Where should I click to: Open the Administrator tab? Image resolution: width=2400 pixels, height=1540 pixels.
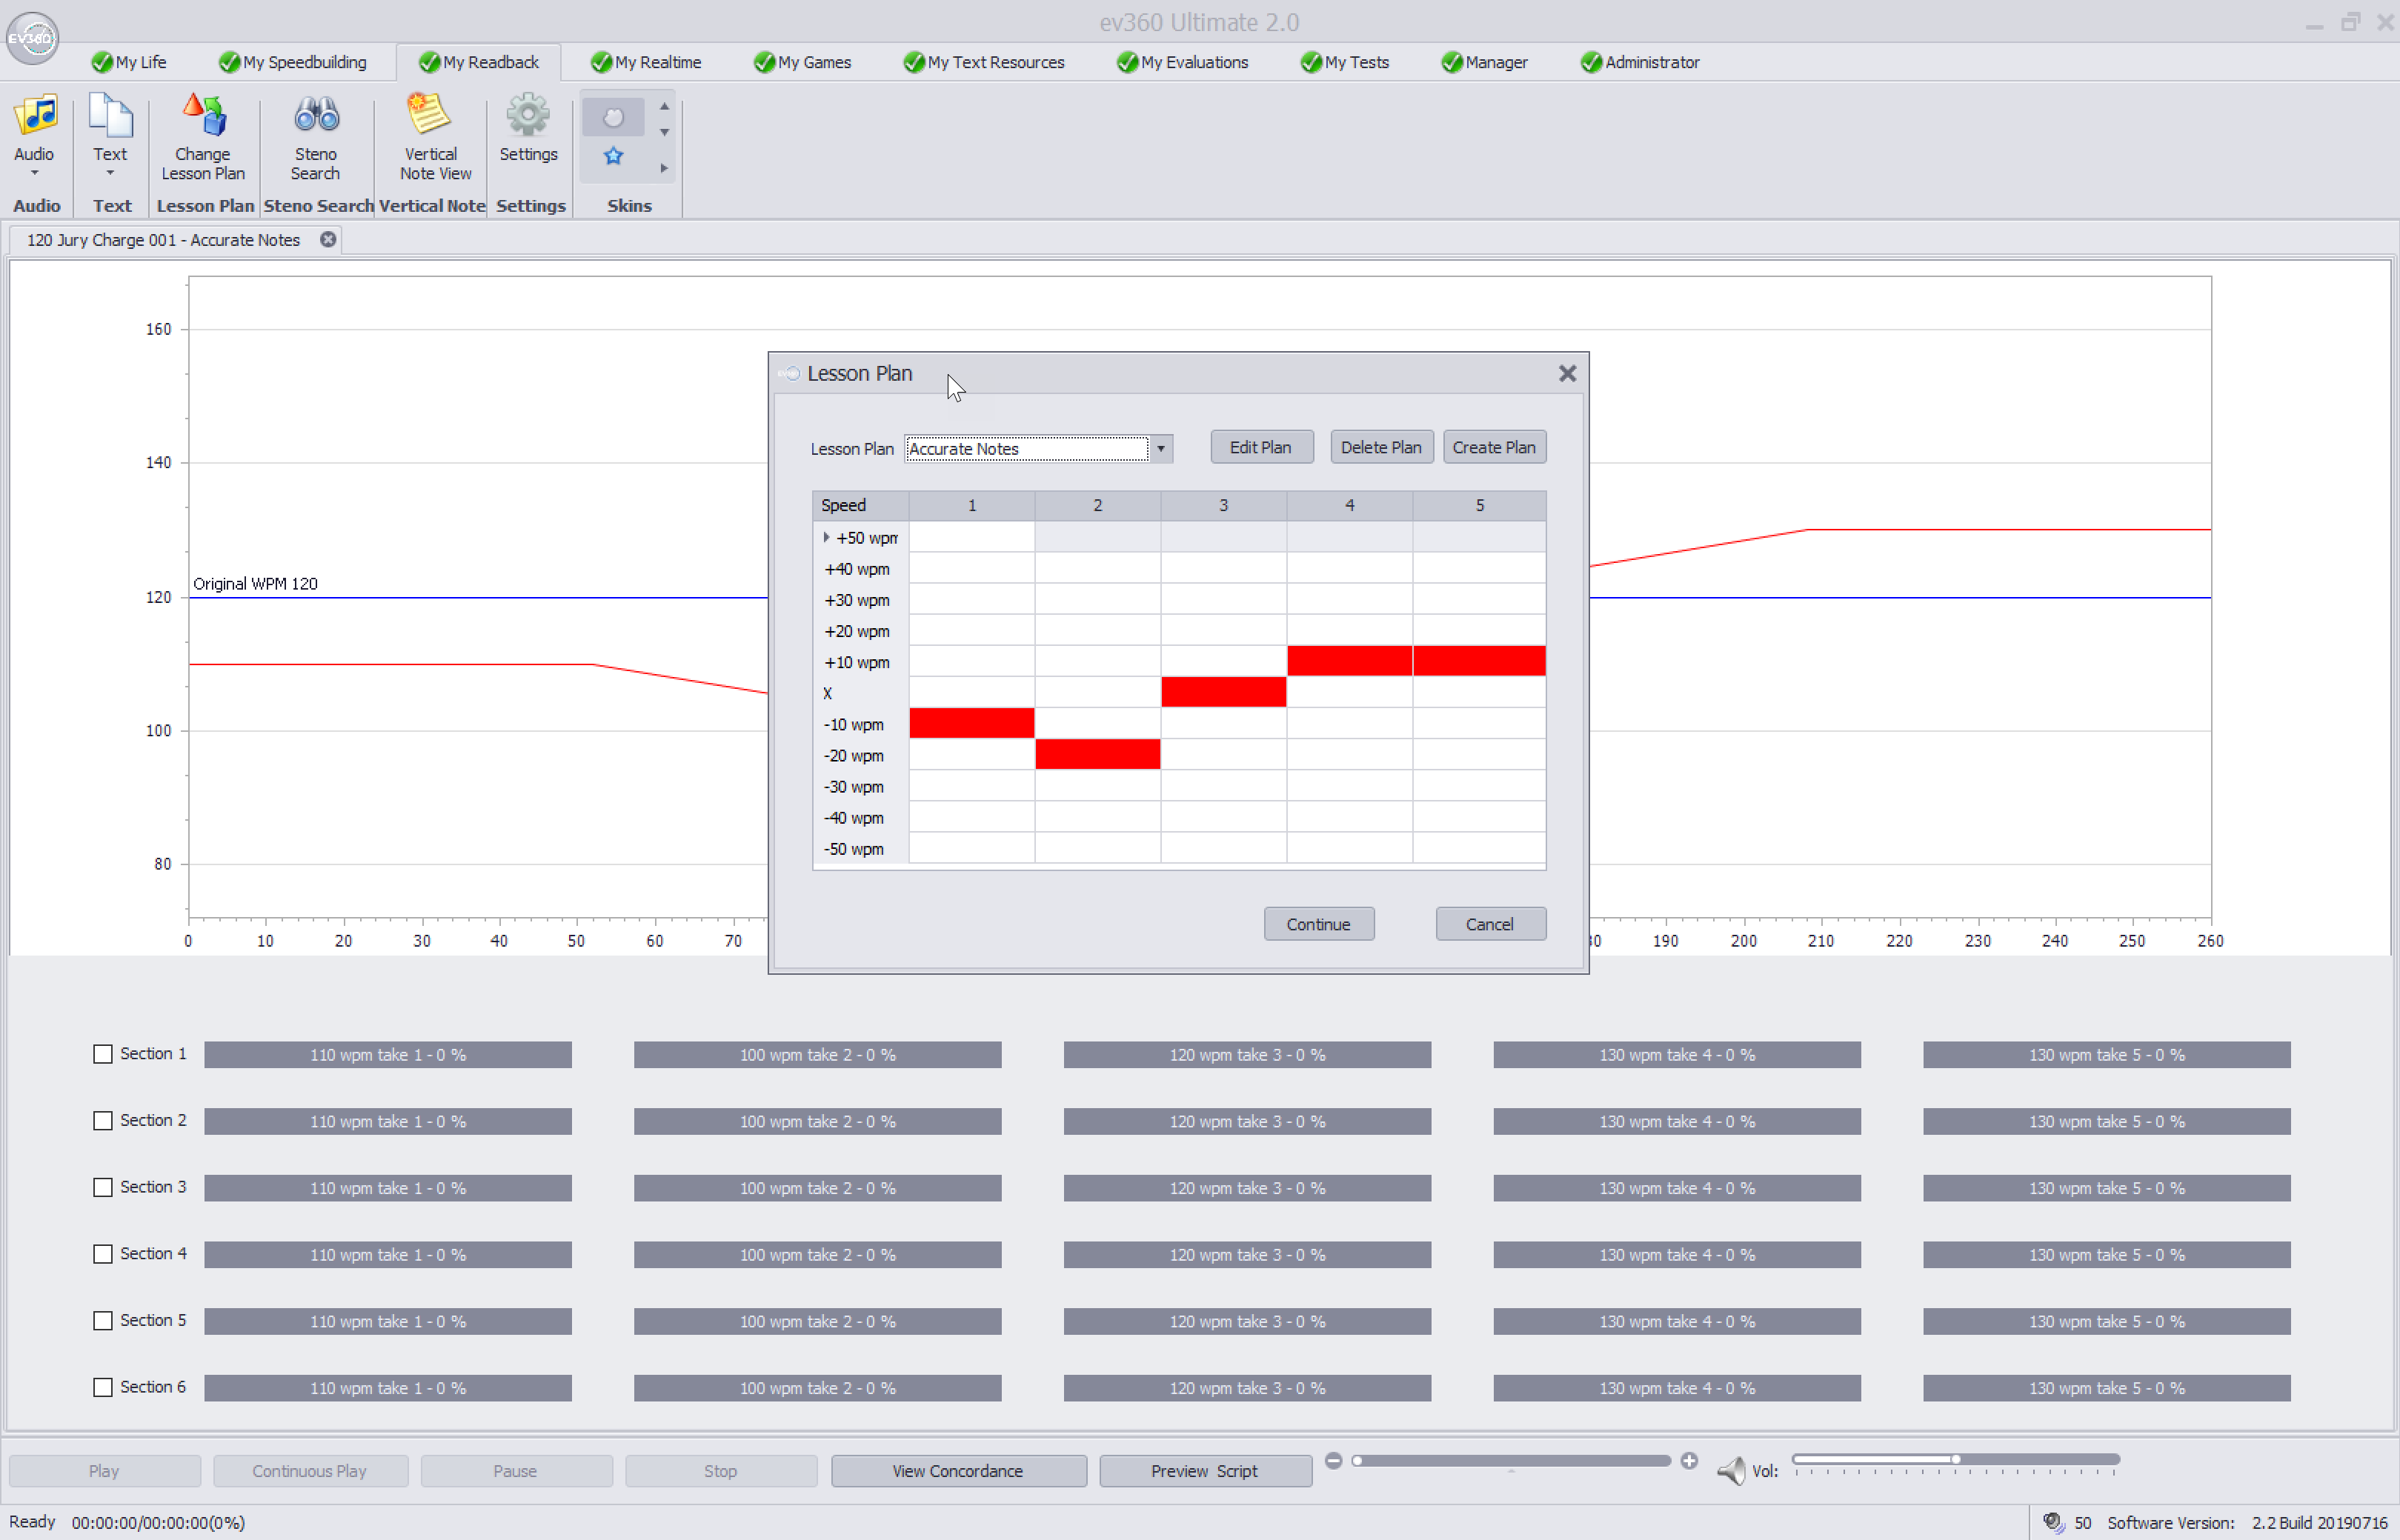(1641, 62)
